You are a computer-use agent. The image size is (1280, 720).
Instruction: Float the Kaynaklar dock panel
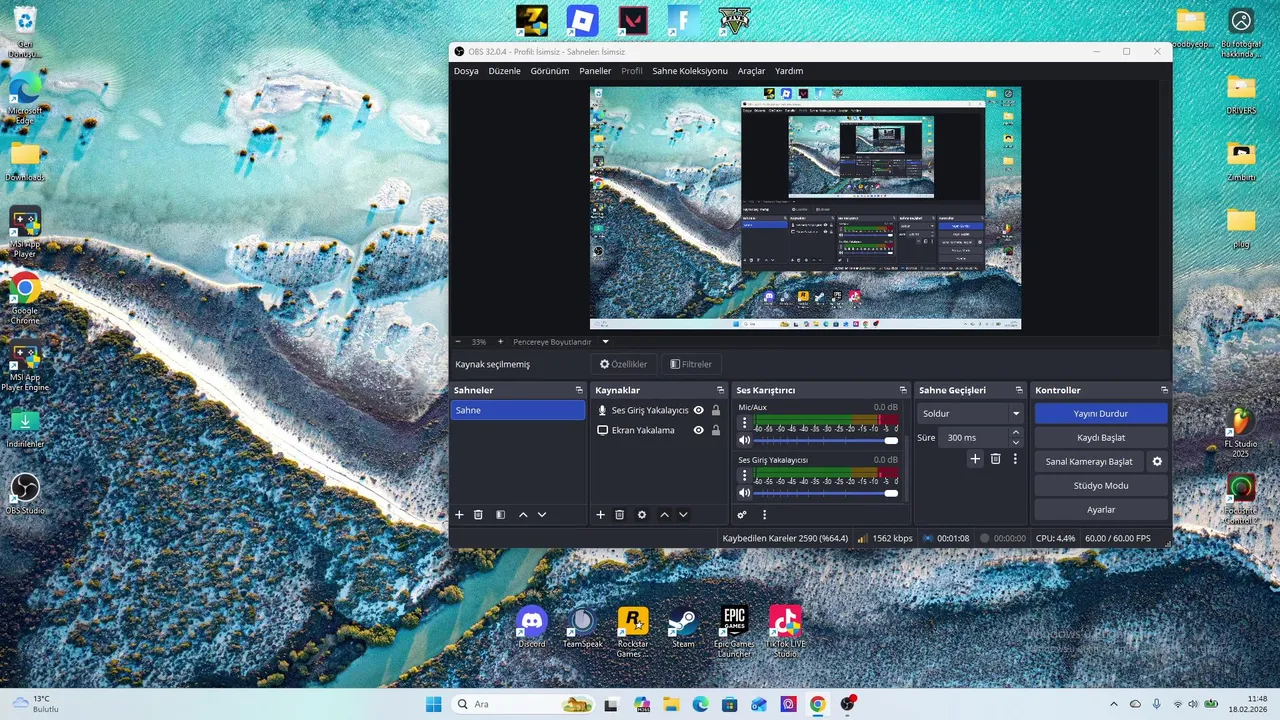coord(720,390)
